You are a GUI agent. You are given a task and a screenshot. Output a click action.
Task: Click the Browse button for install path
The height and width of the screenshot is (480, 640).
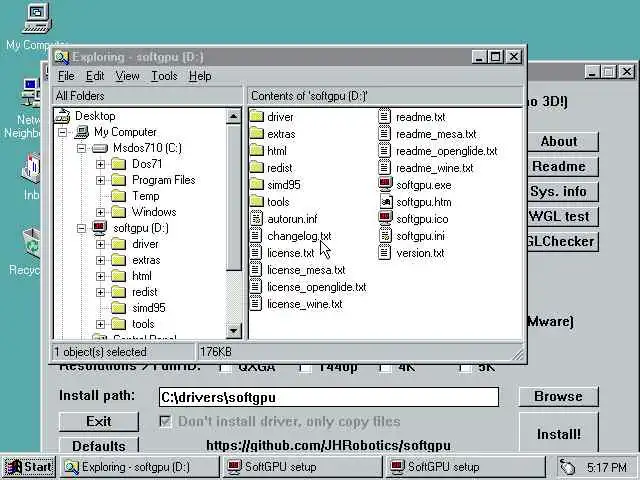click(558, 396)
